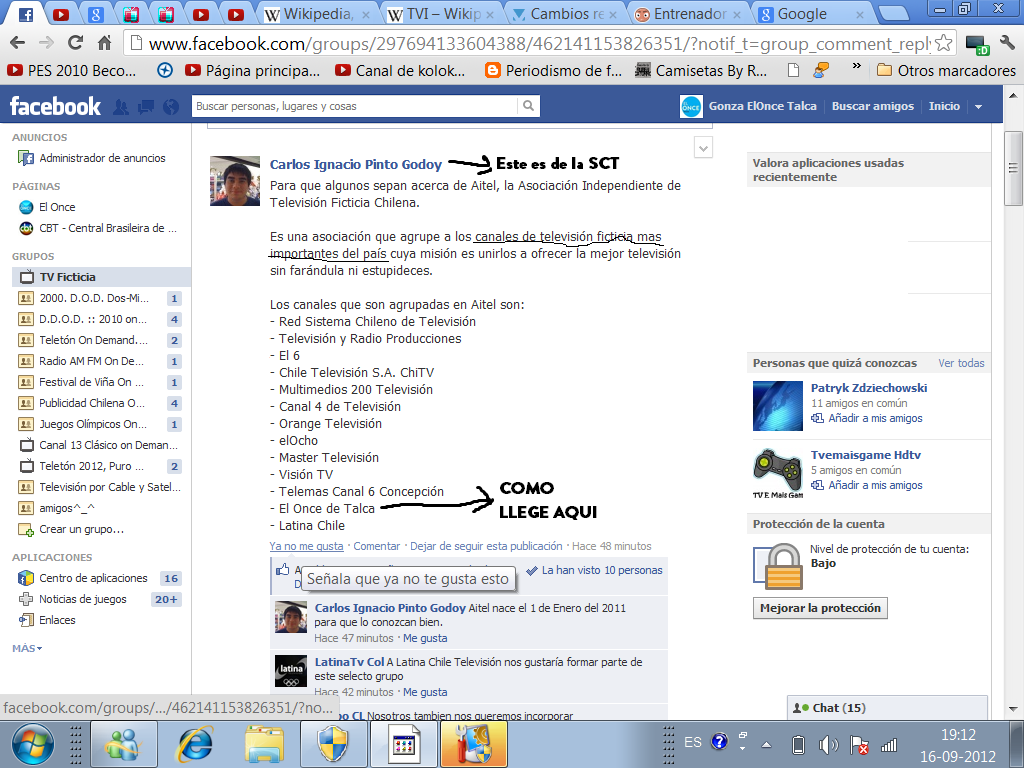Open Windows Live Messenger taskbar icon
This screenshot has height=768, width=1024.
[123, 744]
